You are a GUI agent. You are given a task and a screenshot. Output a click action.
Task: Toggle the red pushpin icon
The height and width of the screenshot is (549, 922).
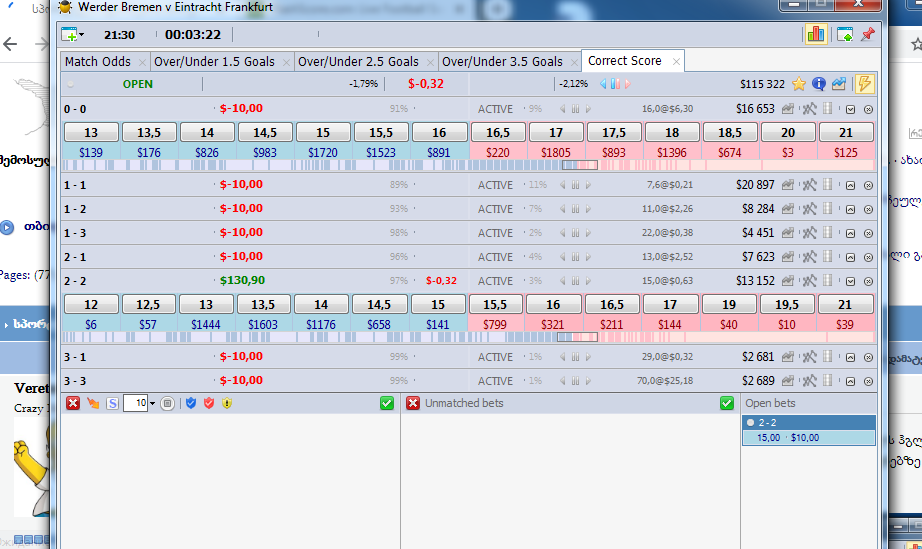867,35
